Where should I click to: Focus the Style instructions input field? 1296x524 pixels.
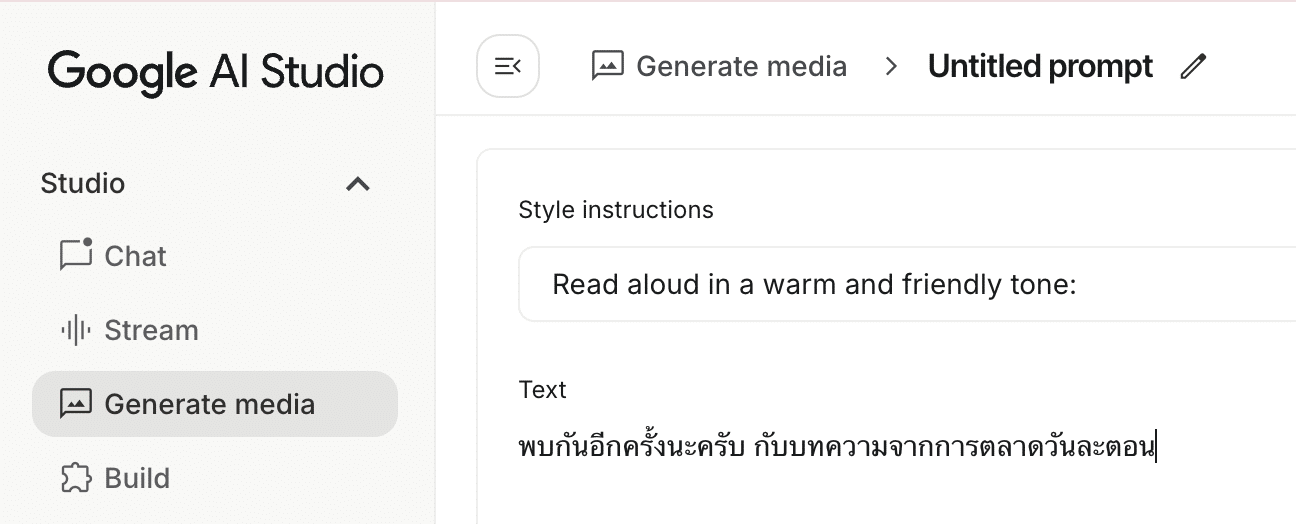(x=900, y=285)
